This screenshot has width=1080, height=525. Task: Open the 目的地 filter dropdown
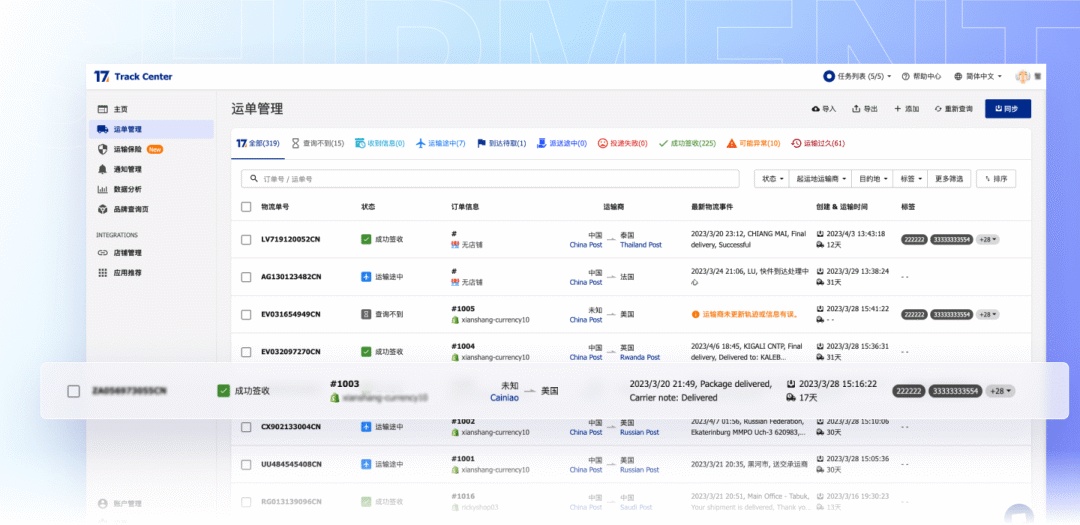pyautogui.click(x=872, y=178)
